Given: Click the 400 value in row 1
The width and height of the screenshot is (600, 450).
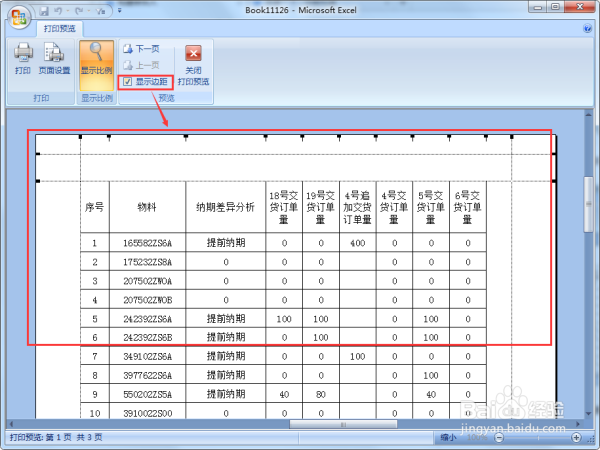Looking at the screenshot, I should pos(357,243).
